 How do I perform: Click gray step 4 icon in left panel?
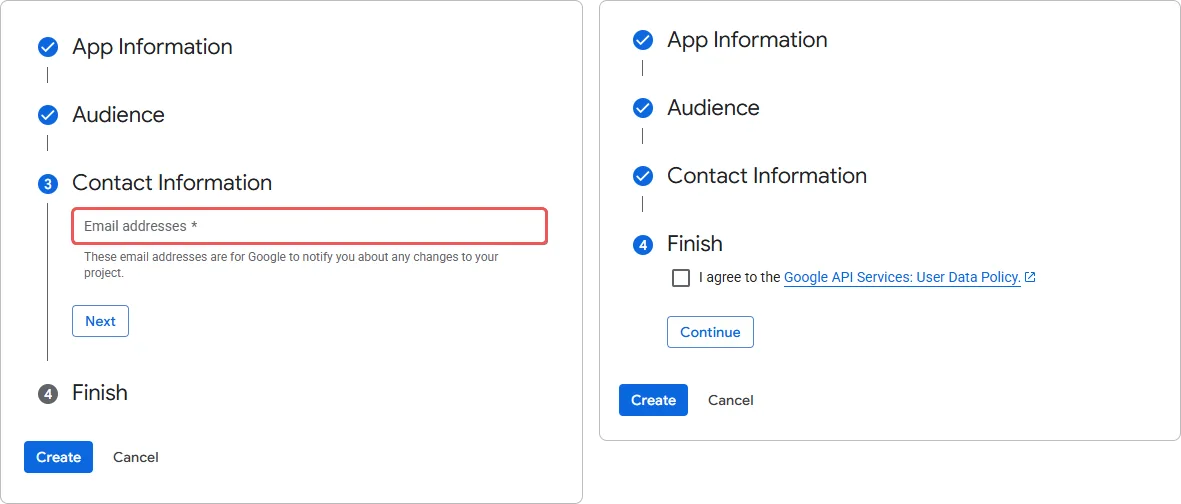click(48, 394)
